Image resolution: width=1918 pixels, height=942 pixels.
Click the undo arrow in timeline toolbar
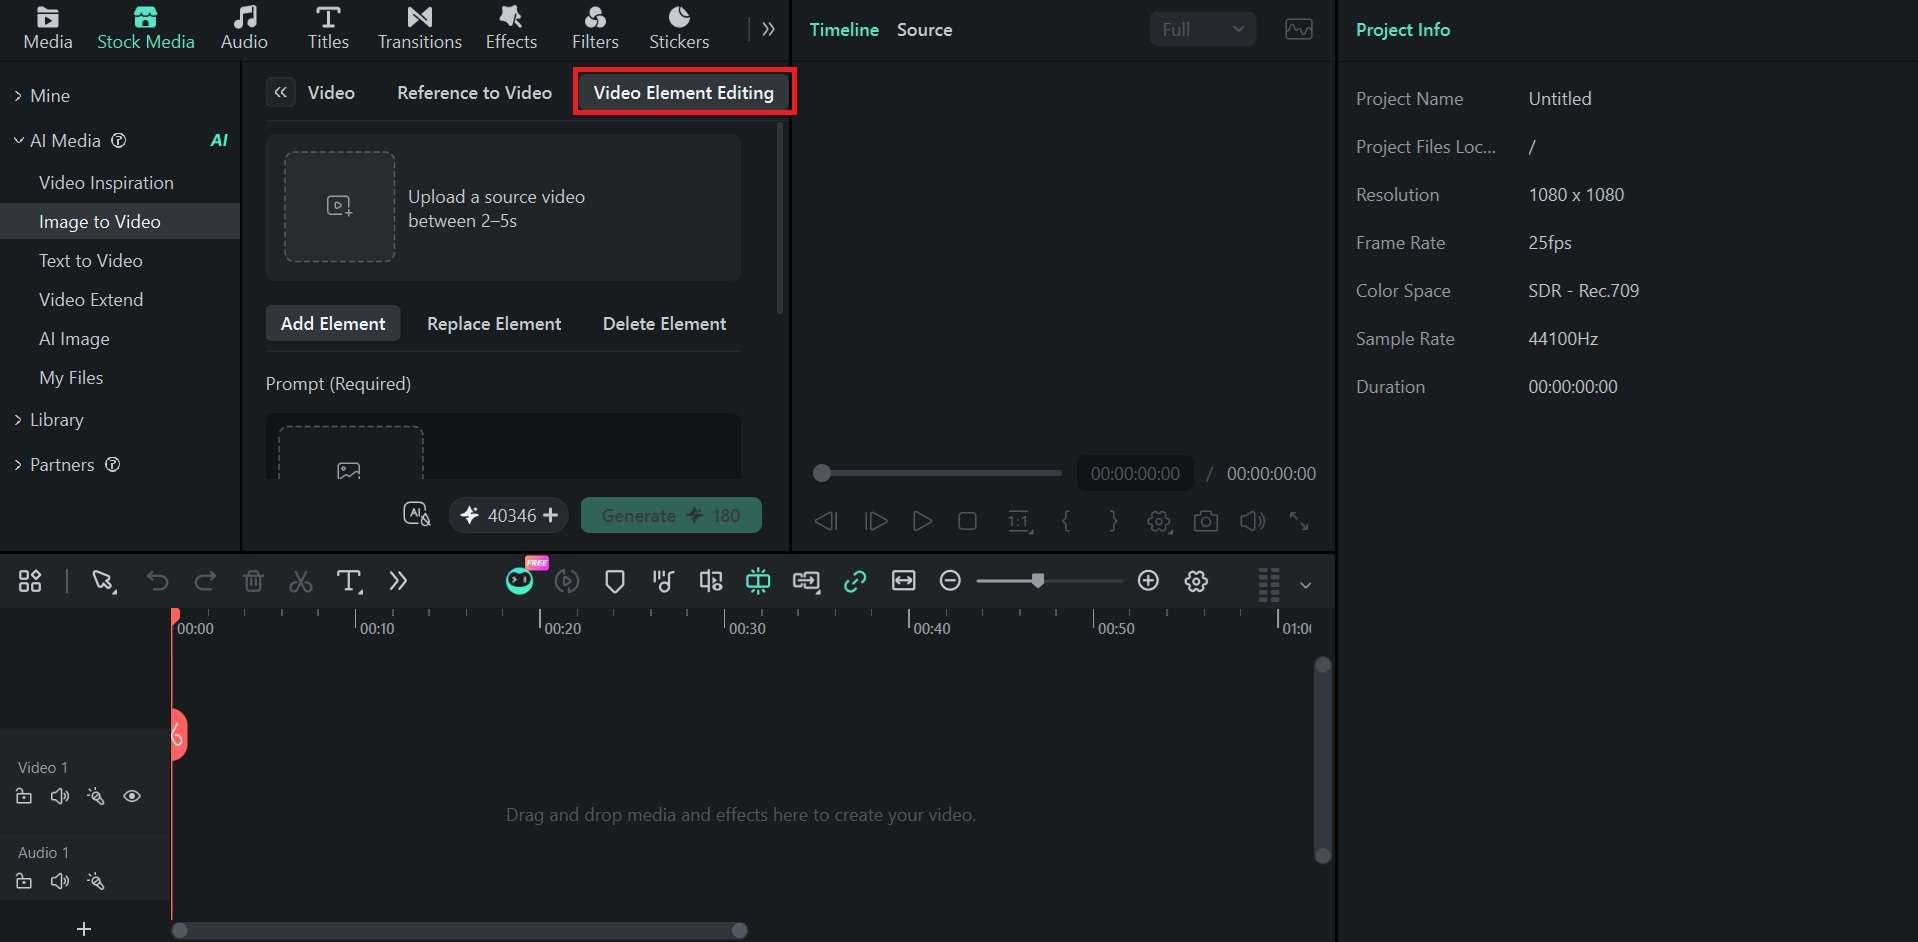click(x=157, y=581)
